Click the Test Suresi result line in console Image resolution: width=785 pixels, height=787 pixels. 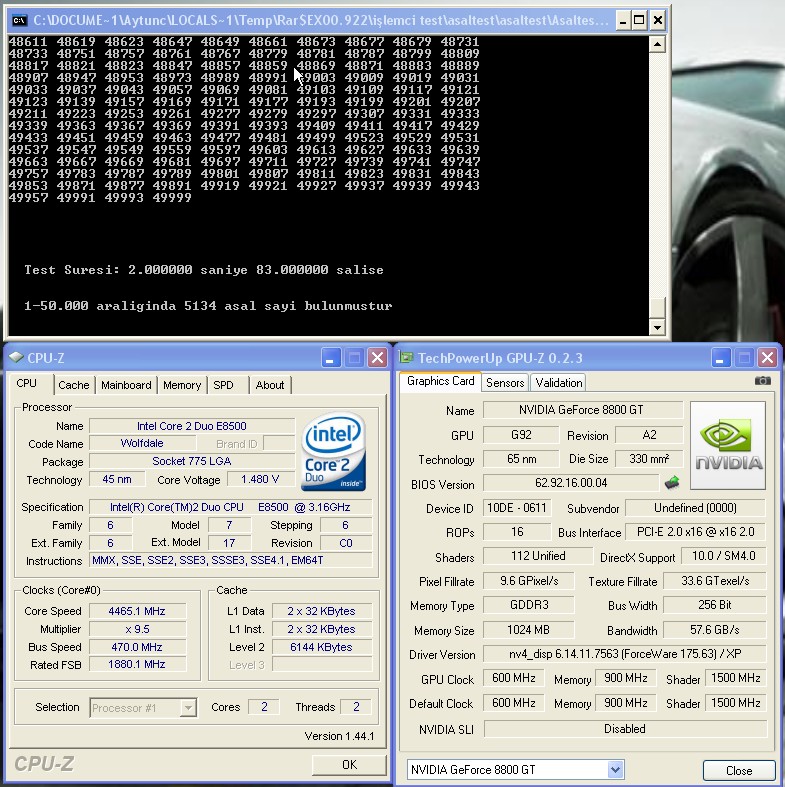point(204,270)
